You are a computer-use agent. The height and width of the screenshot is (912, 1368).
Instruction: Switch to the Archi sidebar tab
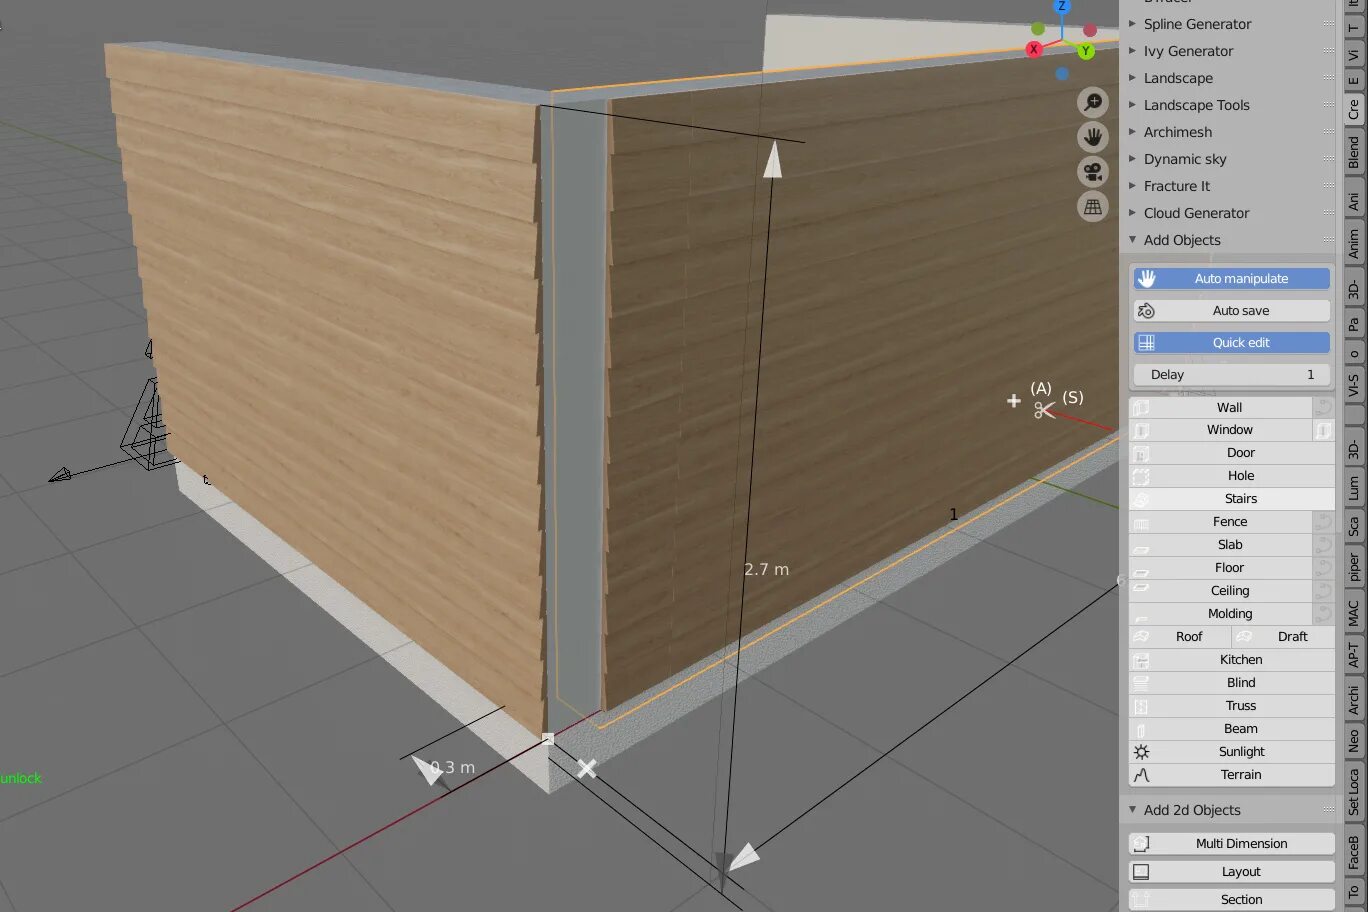coord(1354,700)
